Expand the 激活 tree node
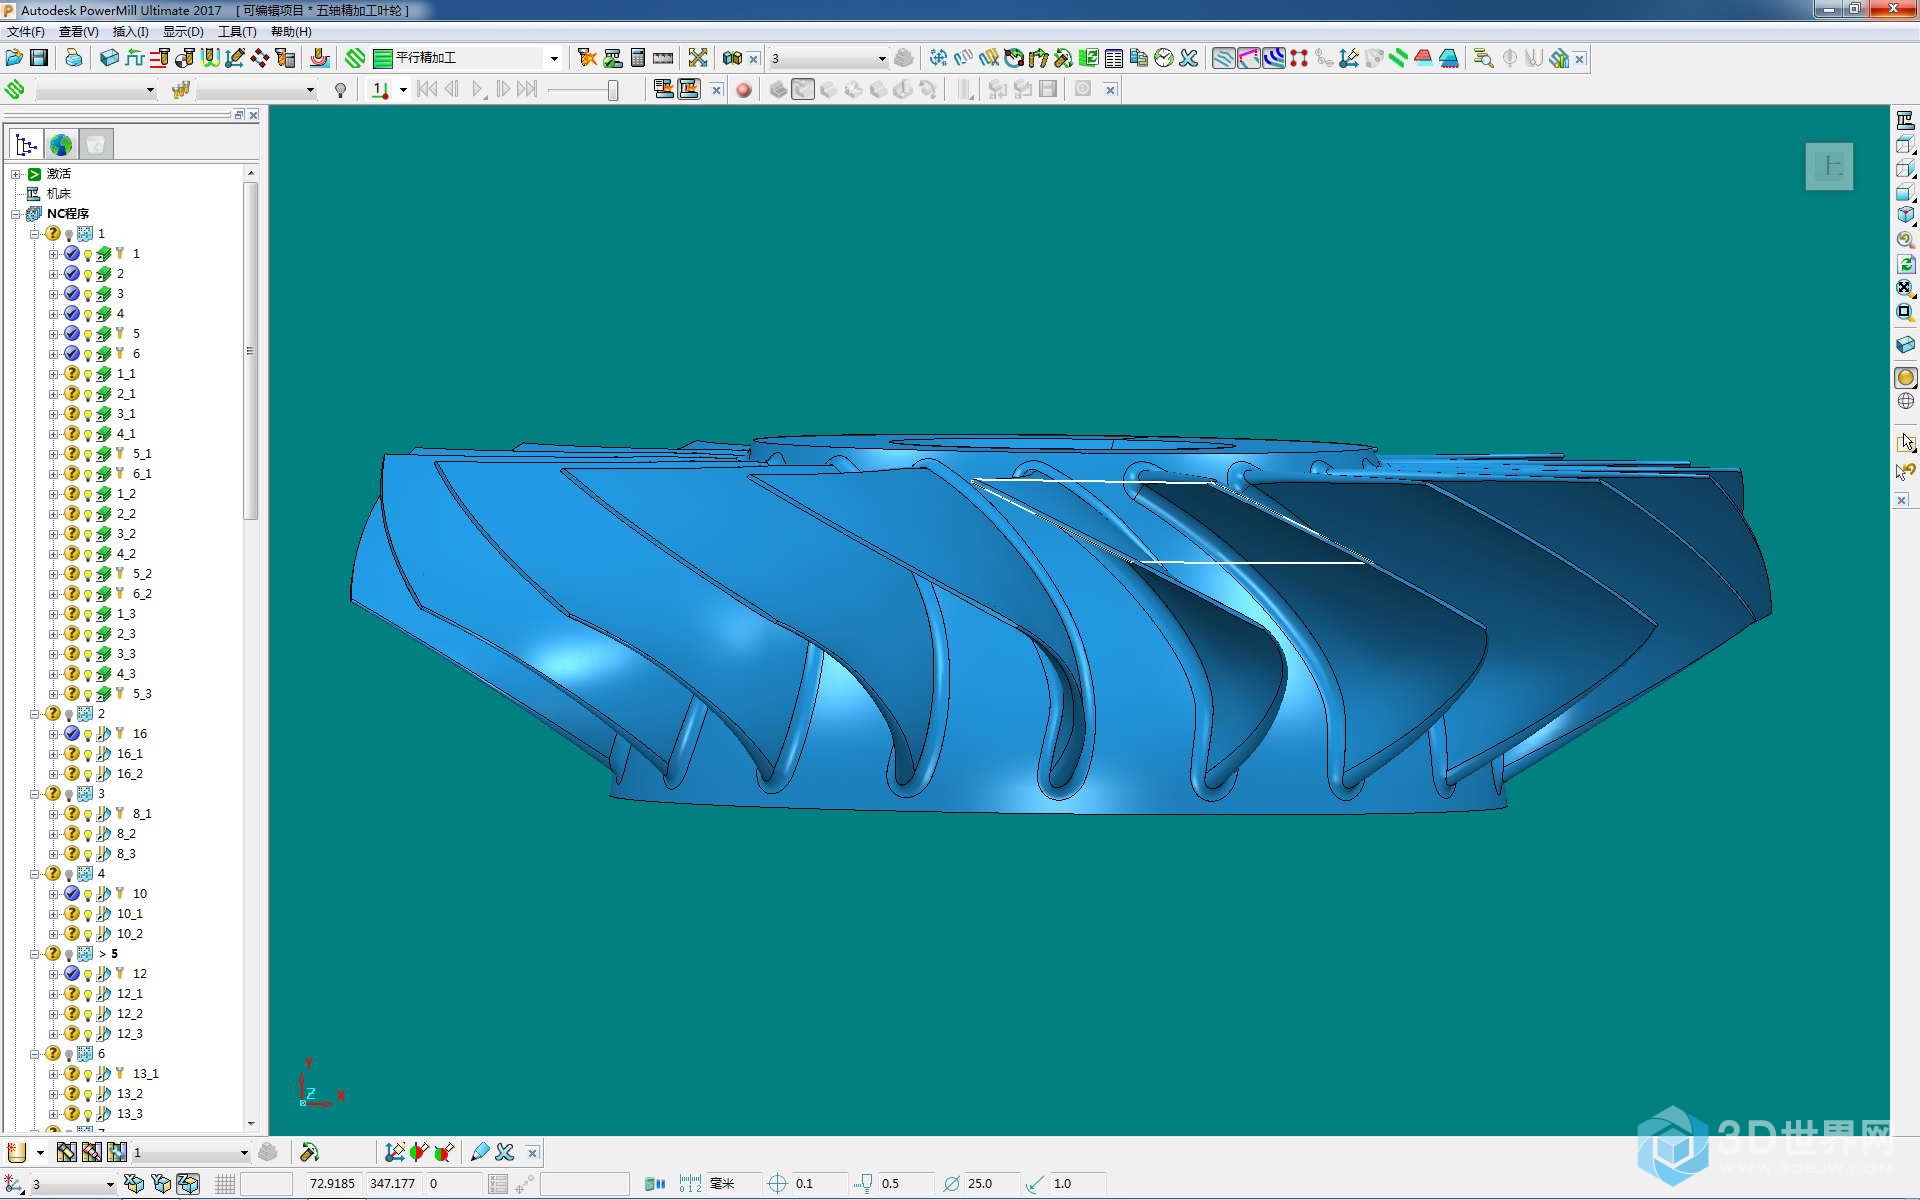Screen dimensions: 1920x1200 (16, 174)
